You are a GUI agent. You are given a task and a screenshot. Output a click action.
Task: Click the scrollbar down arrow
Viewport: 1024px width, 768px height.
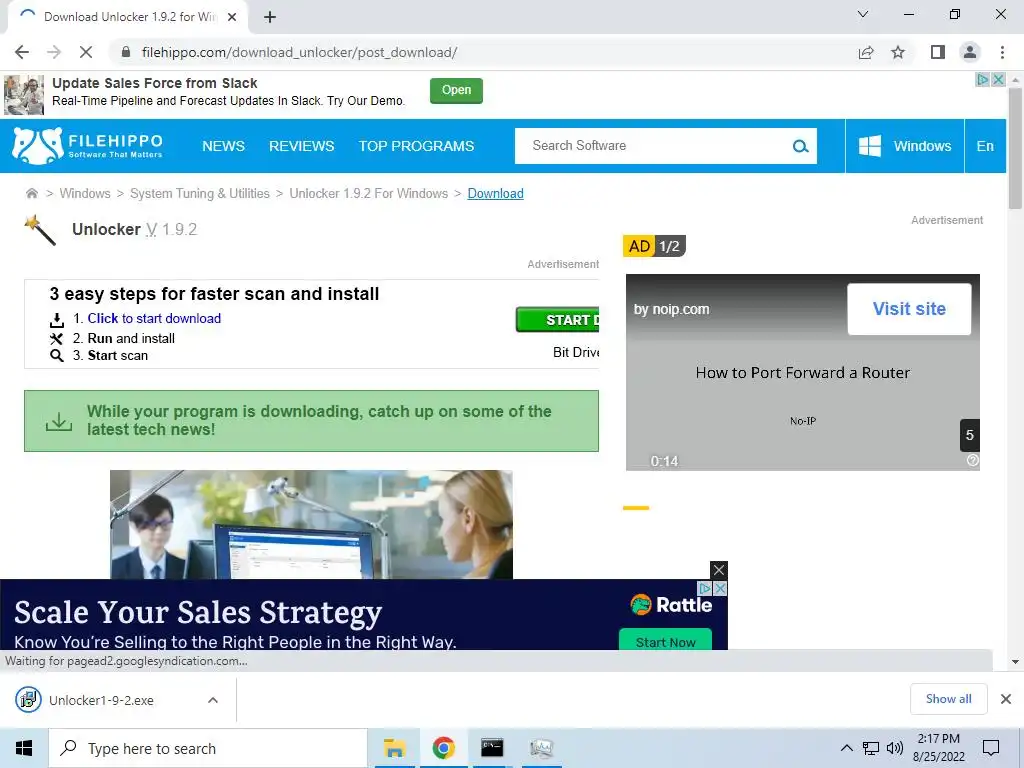click(x=1015, y=662)
